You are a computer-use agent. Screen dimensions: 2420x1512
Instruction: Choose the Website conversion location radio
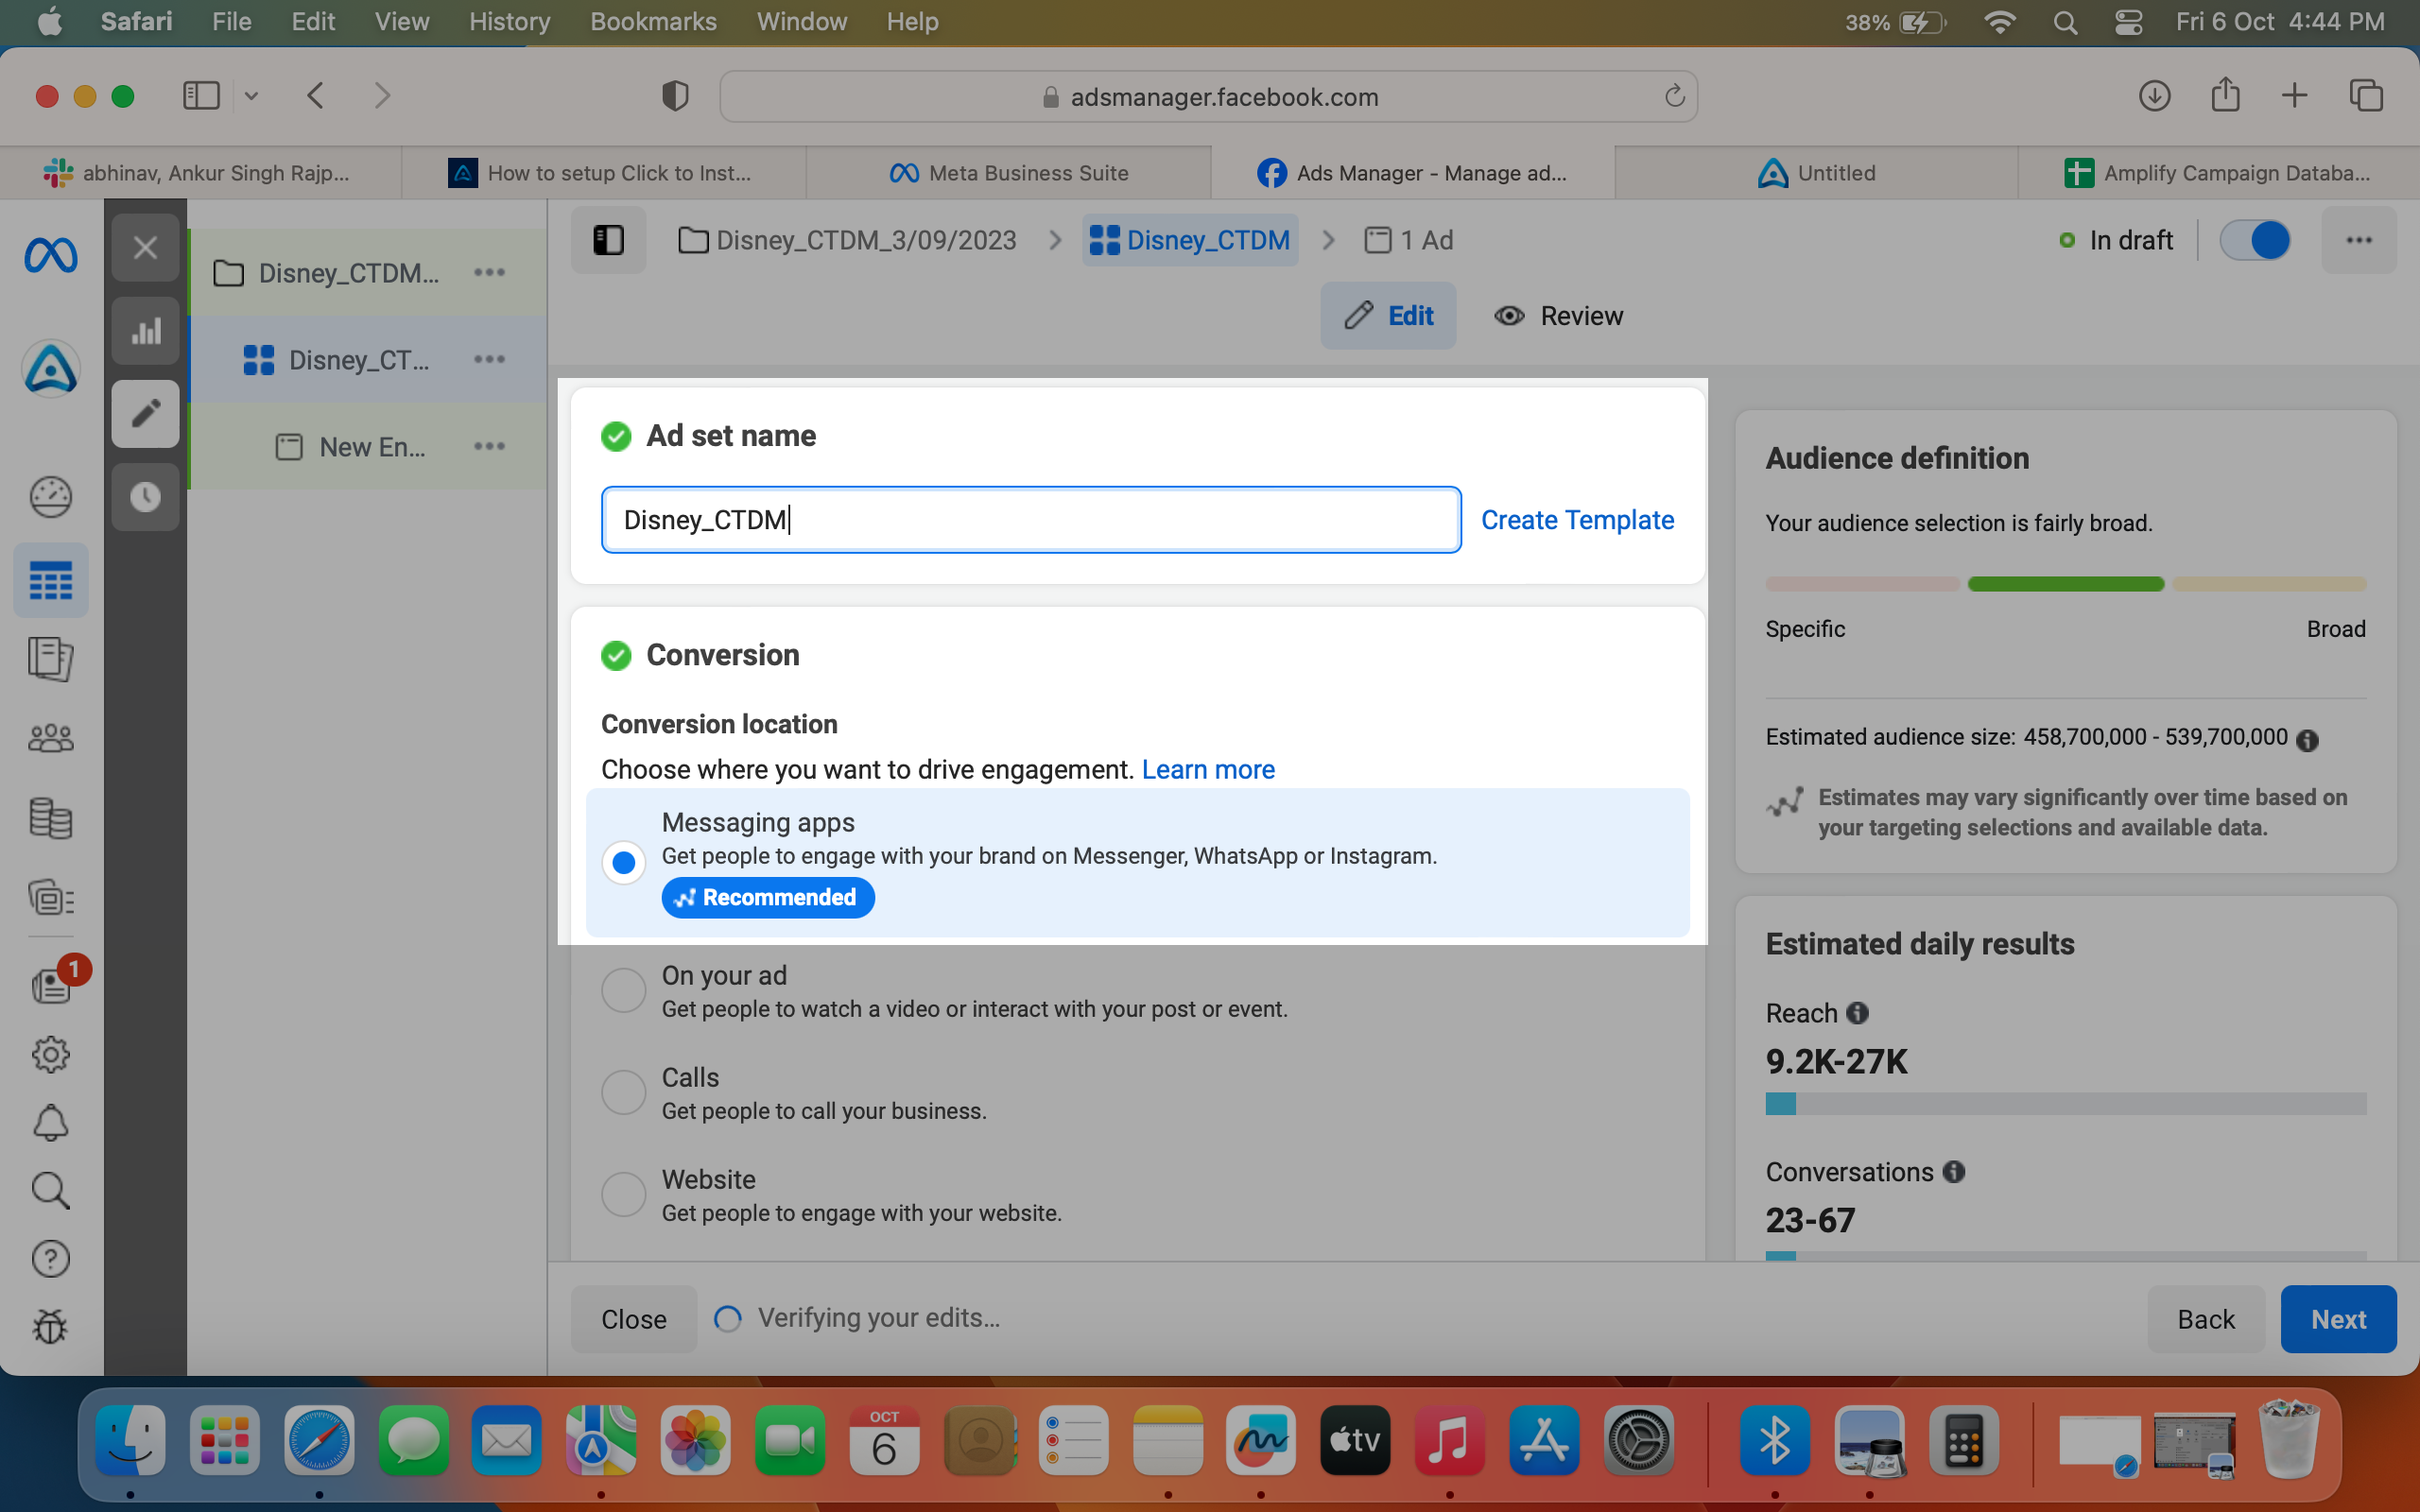click(x=623, y=1194)
